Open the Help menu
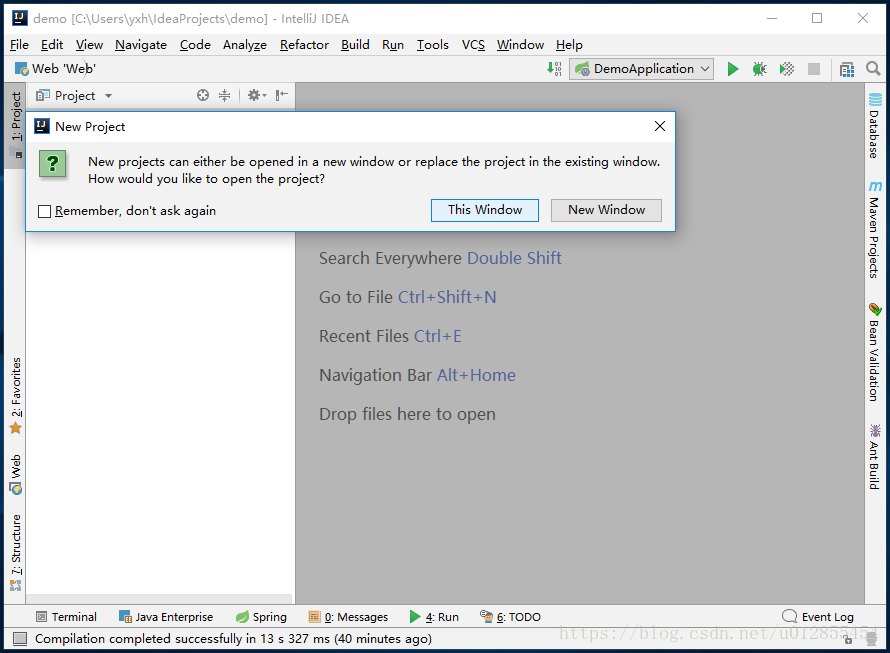 [569, 45]
